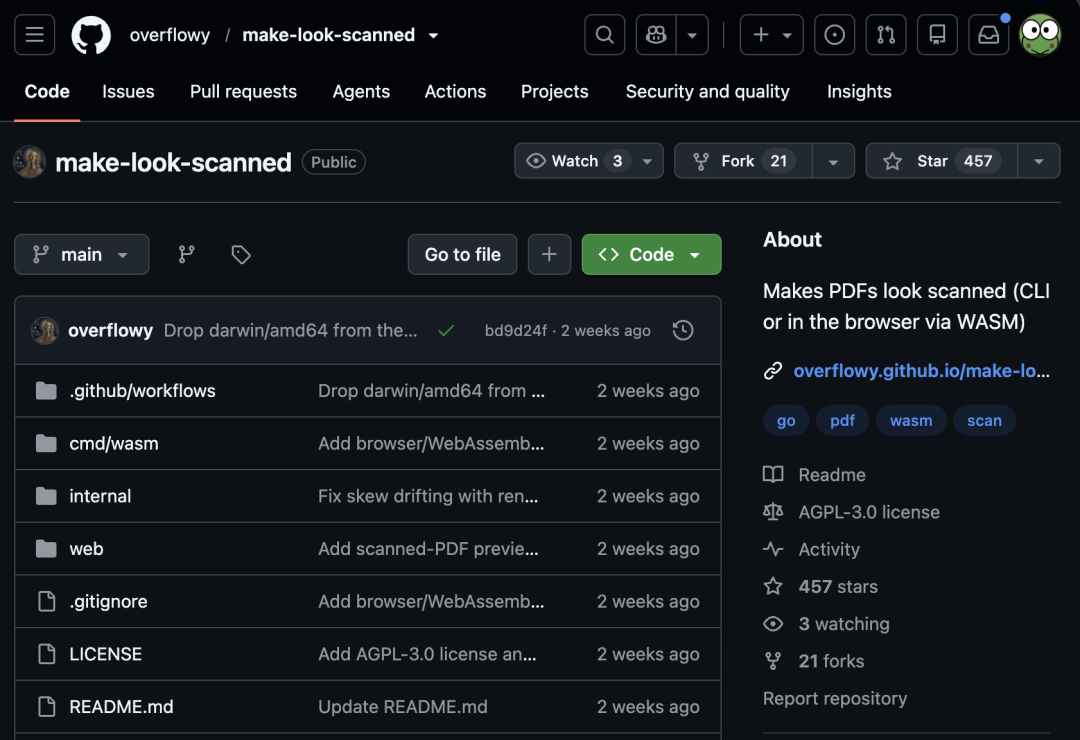The width and height of the screenshot is (1080, 740).
Task: Star the repository
Action: (942, 161)
